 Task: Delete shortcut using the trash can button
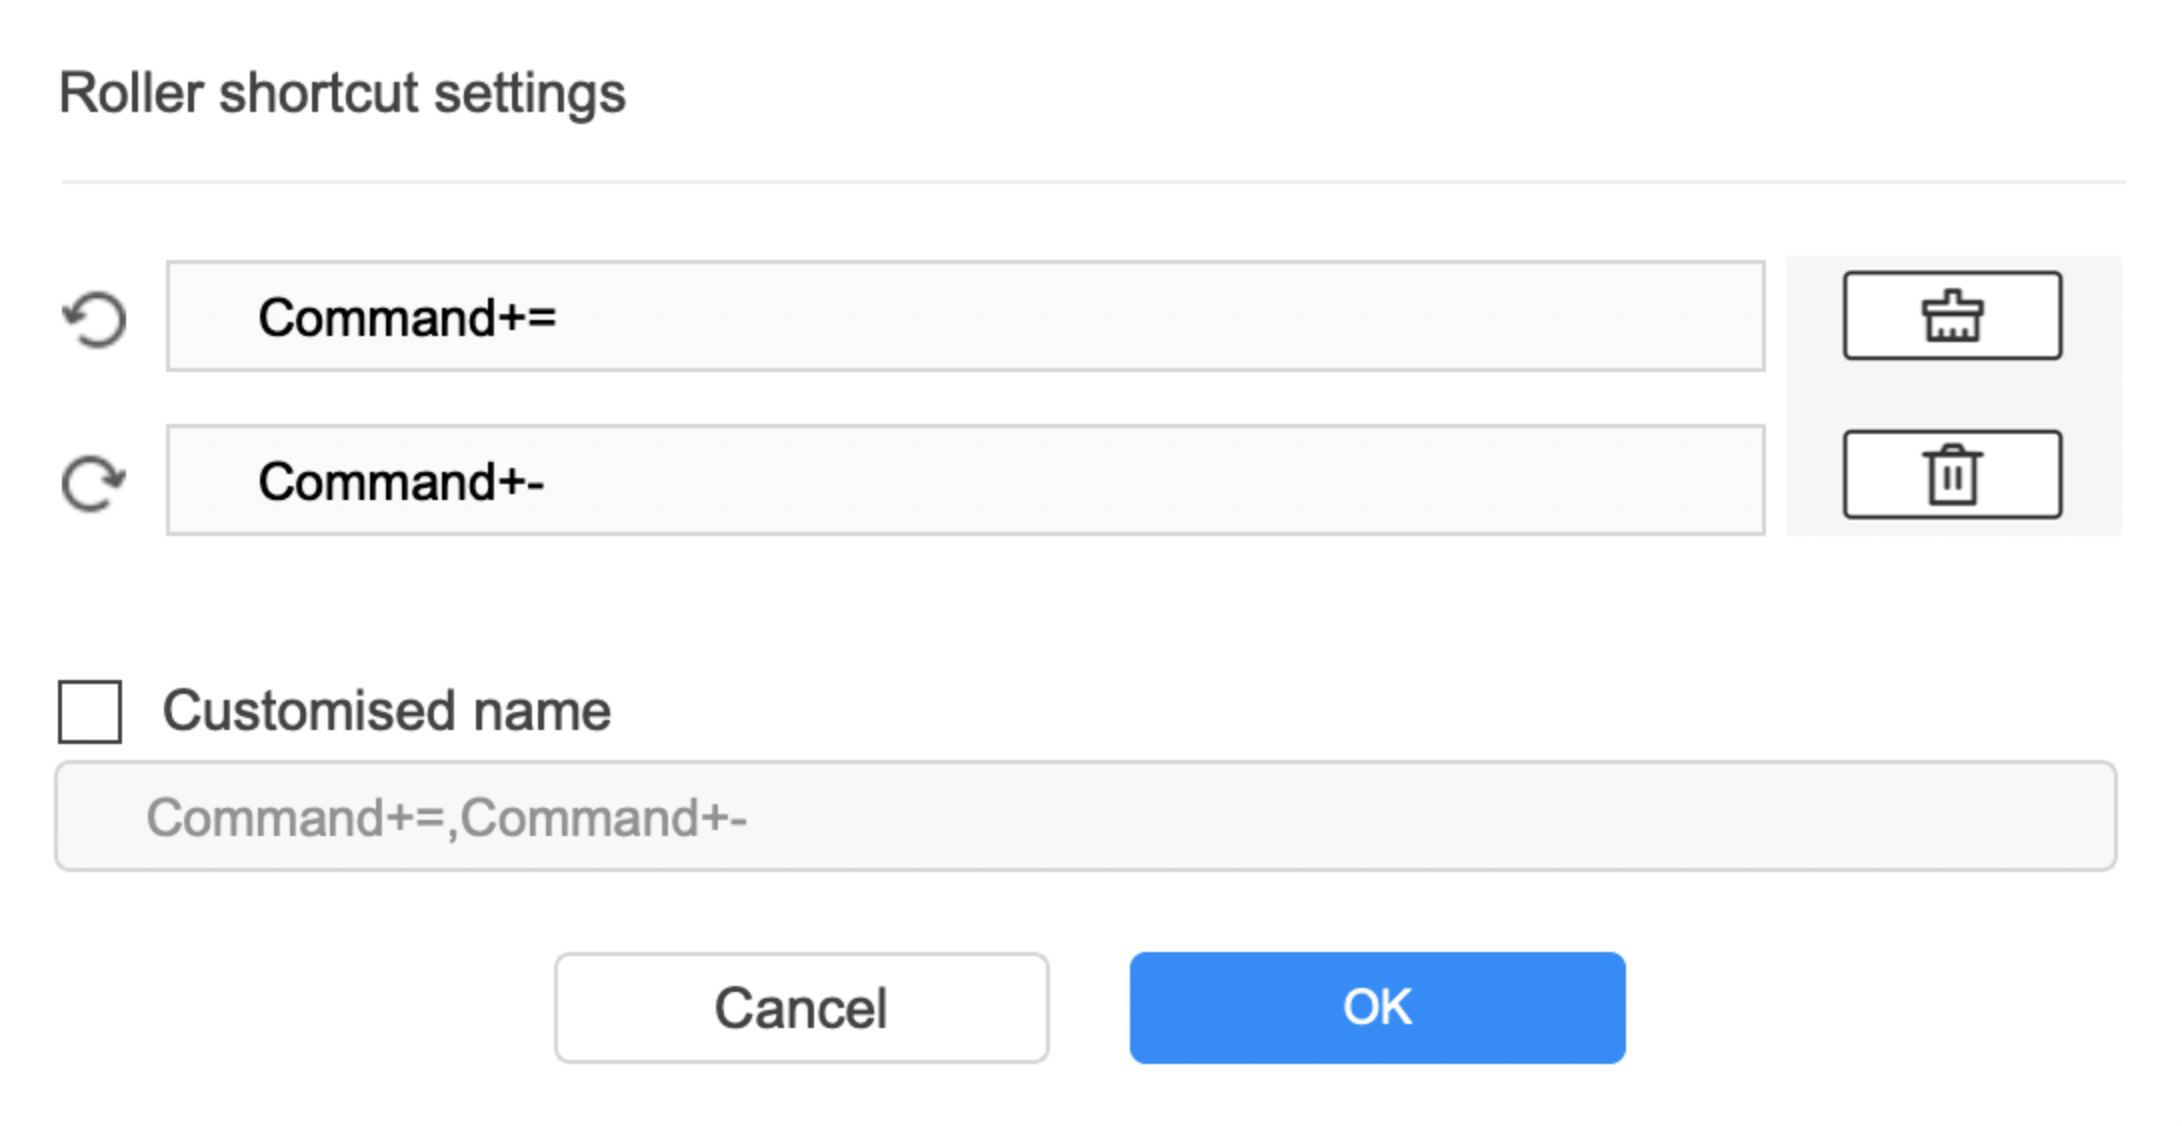(1952, 475)
